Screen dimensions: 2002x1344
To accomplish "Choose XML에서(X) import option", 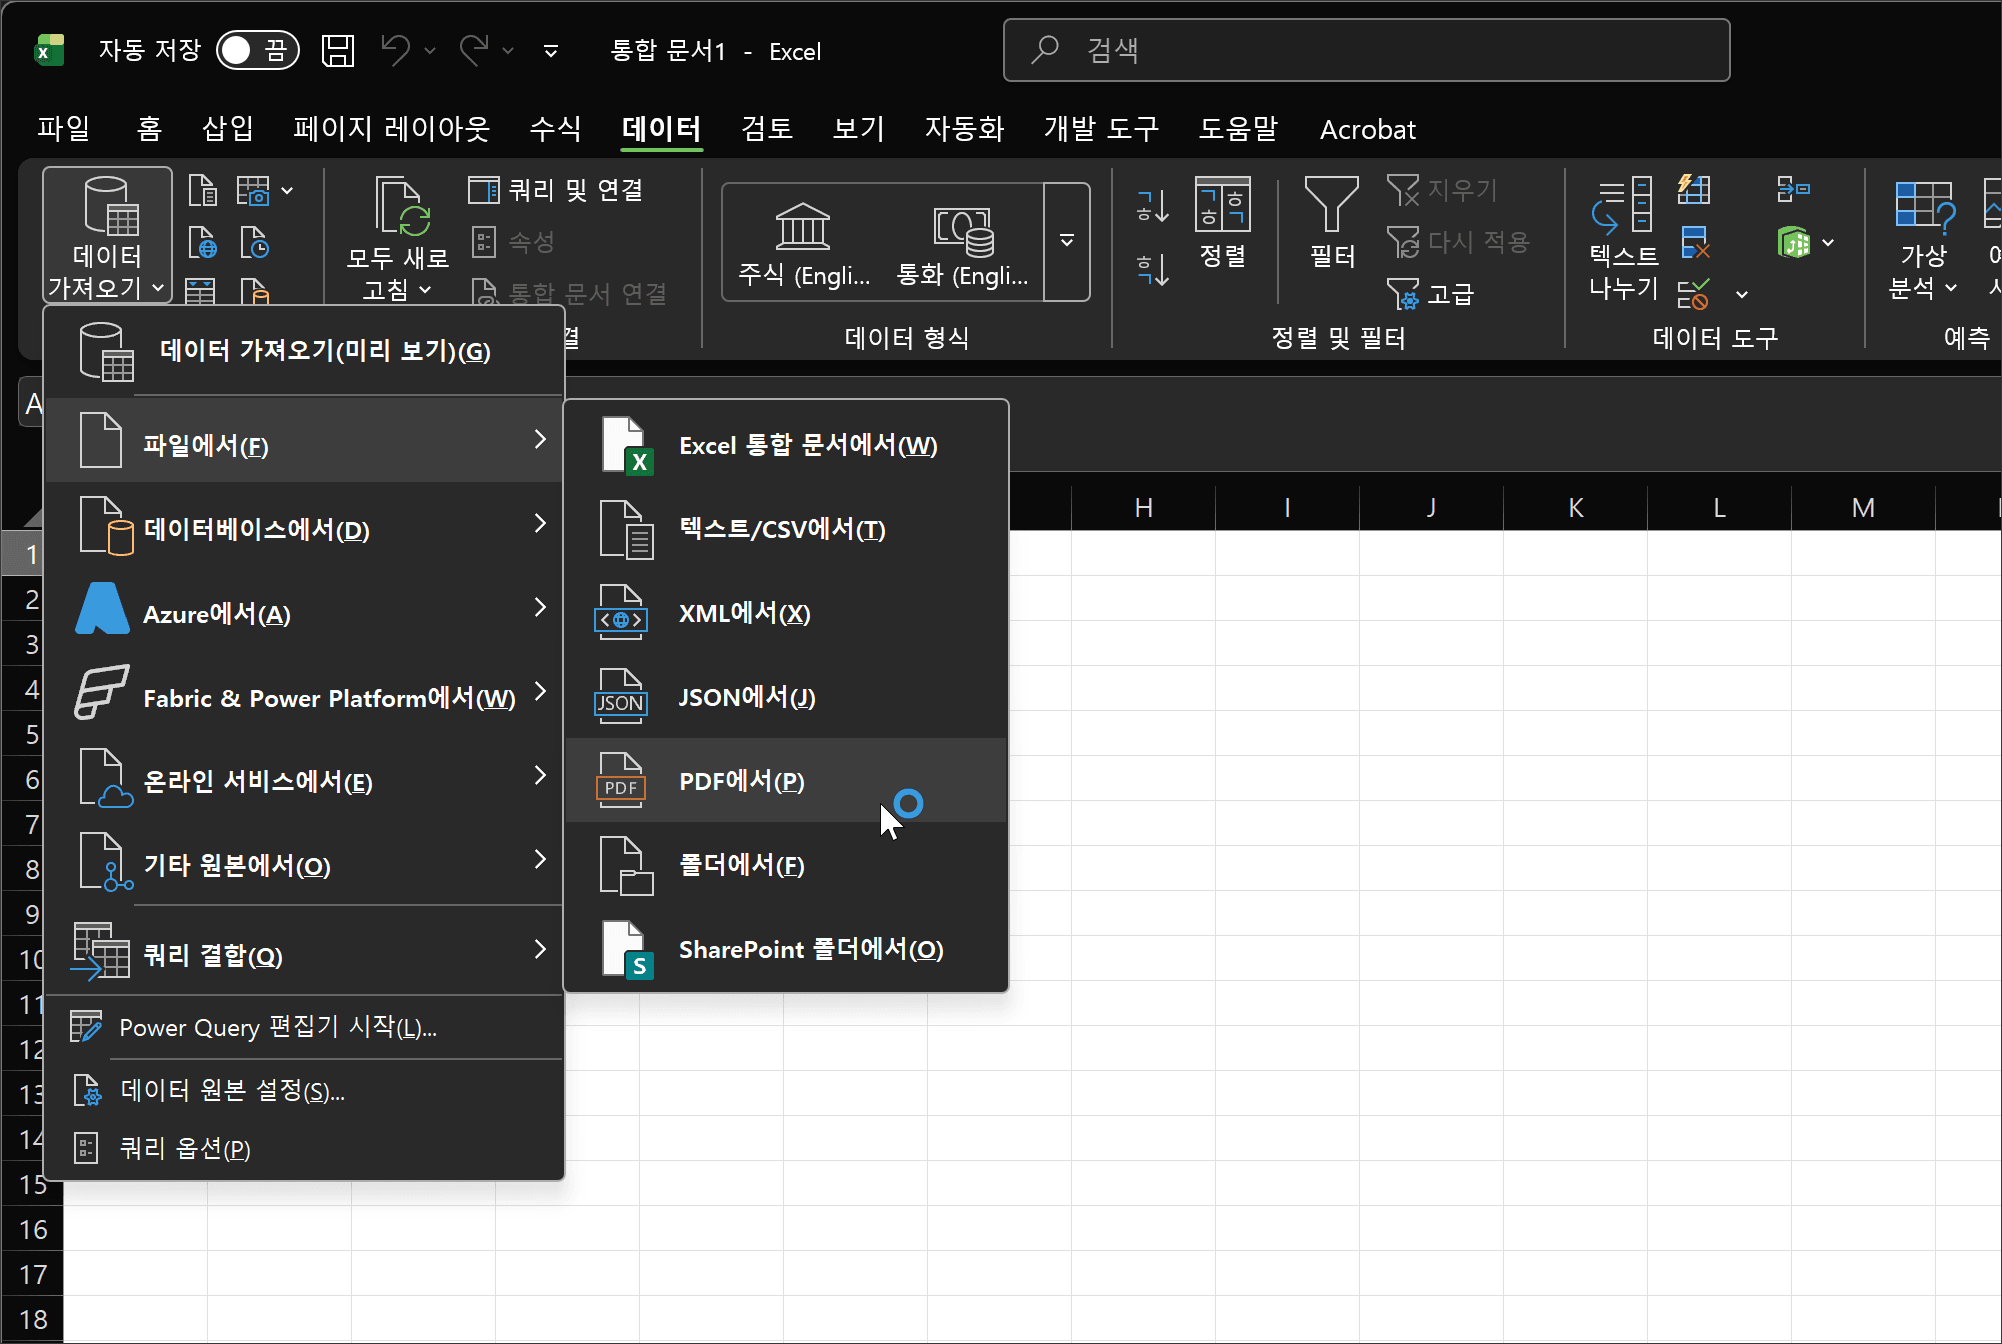I will 786,613.
